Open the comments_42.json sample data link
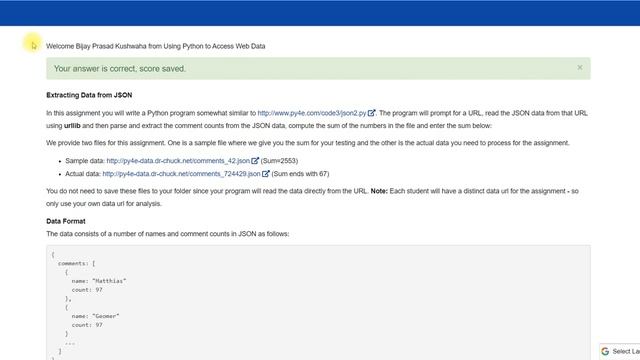Viewport: 640px width, 360px height. (x=178, y=161)
